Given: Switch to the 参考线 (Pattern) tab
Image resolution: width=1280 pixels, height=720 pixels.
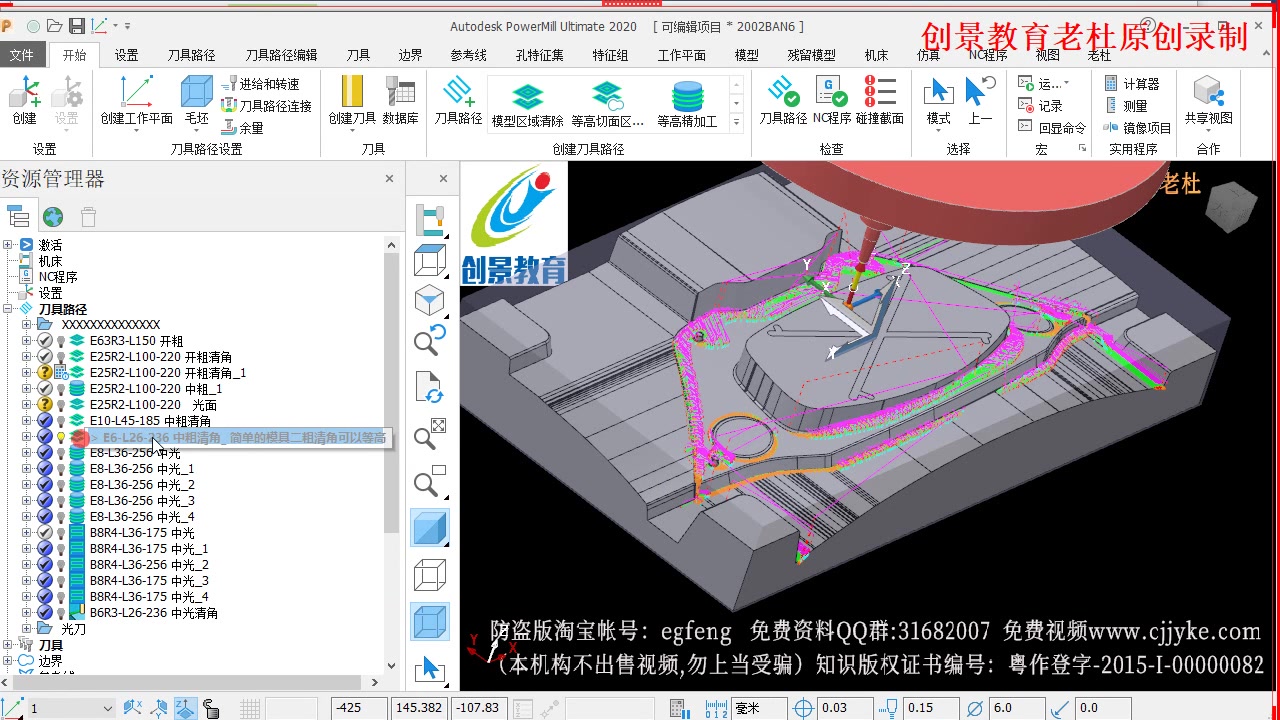Looking at the screenshot, I should click(x=468, y=55).
